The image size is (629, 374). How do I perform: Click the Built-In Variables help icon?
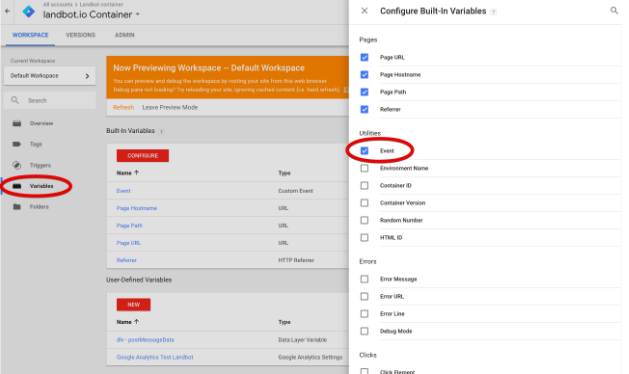[161, 132]
